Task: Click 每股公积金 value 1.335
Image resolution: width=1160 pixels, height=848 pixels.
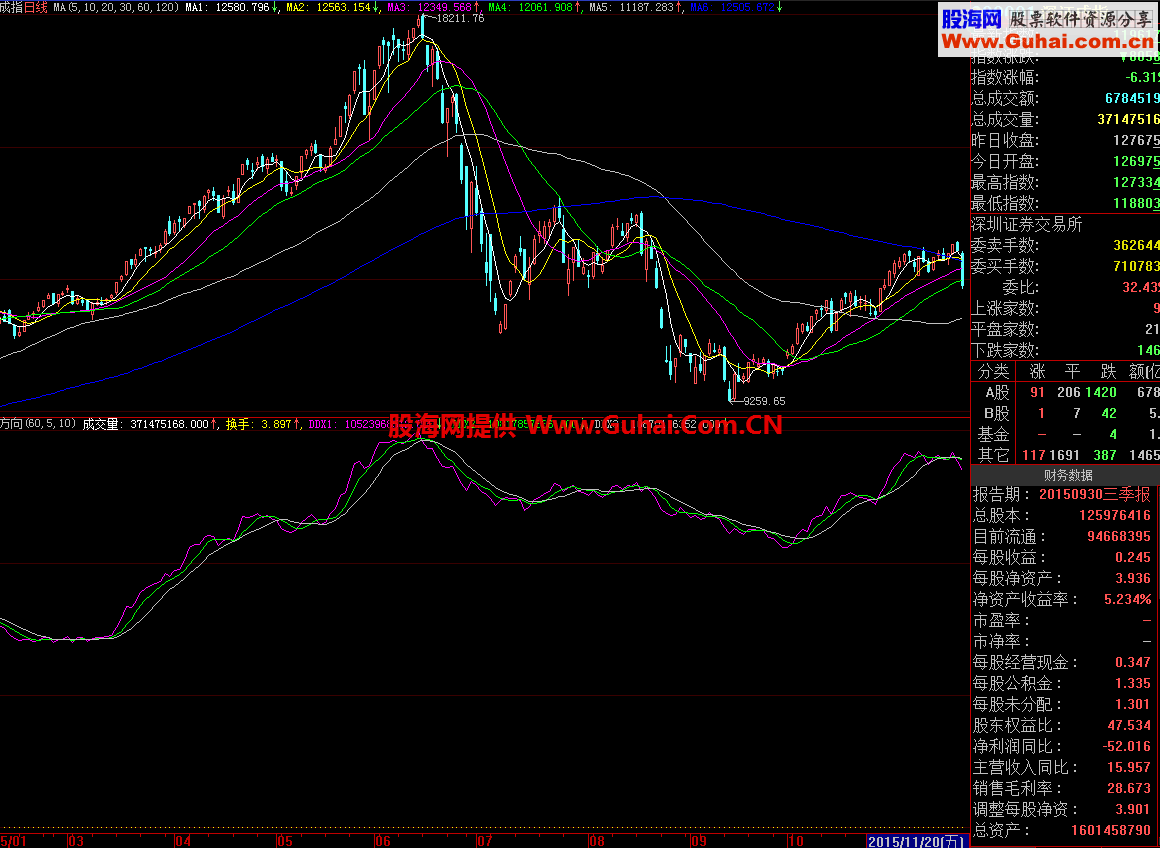Action: (x=1133, y=683)
